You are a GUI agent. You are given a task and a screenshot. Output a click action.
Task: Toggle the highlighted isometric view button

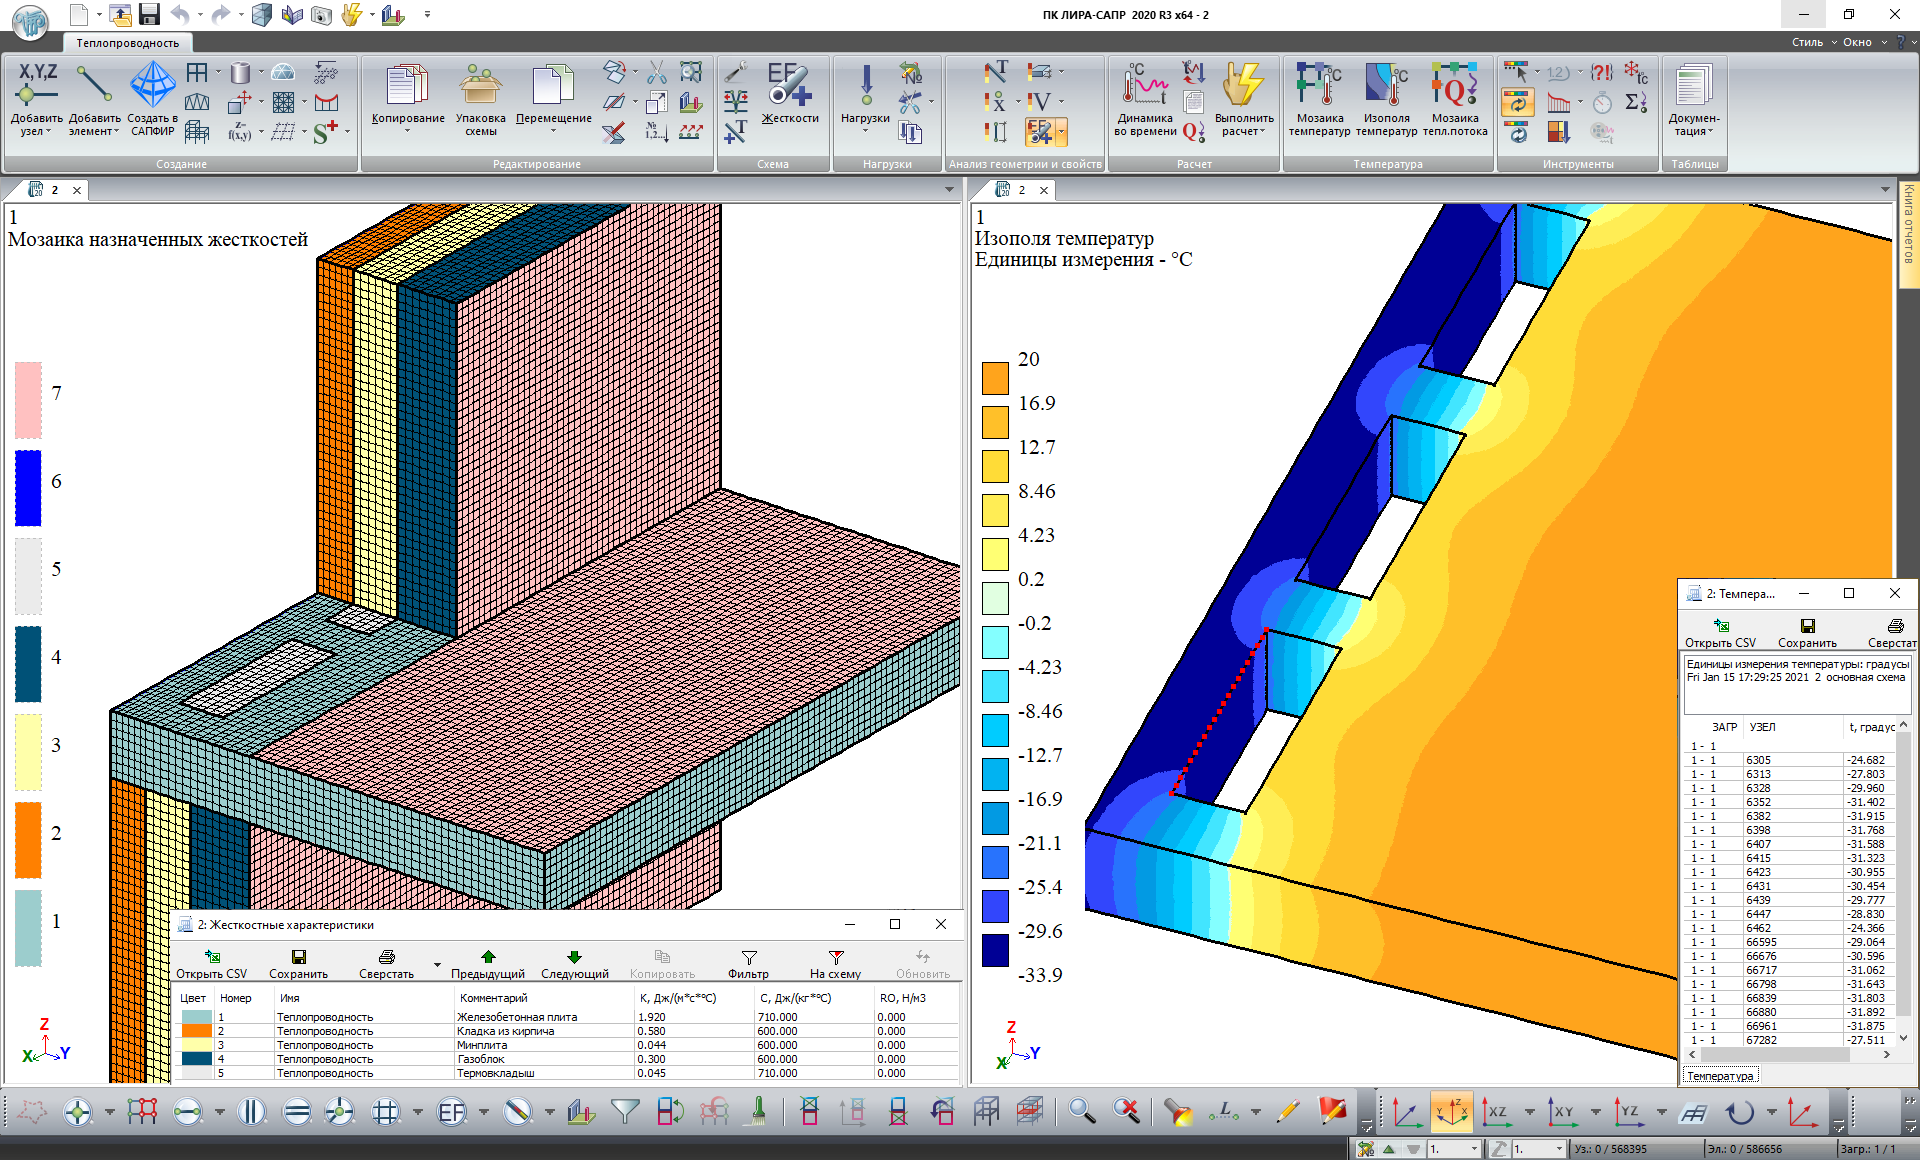[1451, 1112]
